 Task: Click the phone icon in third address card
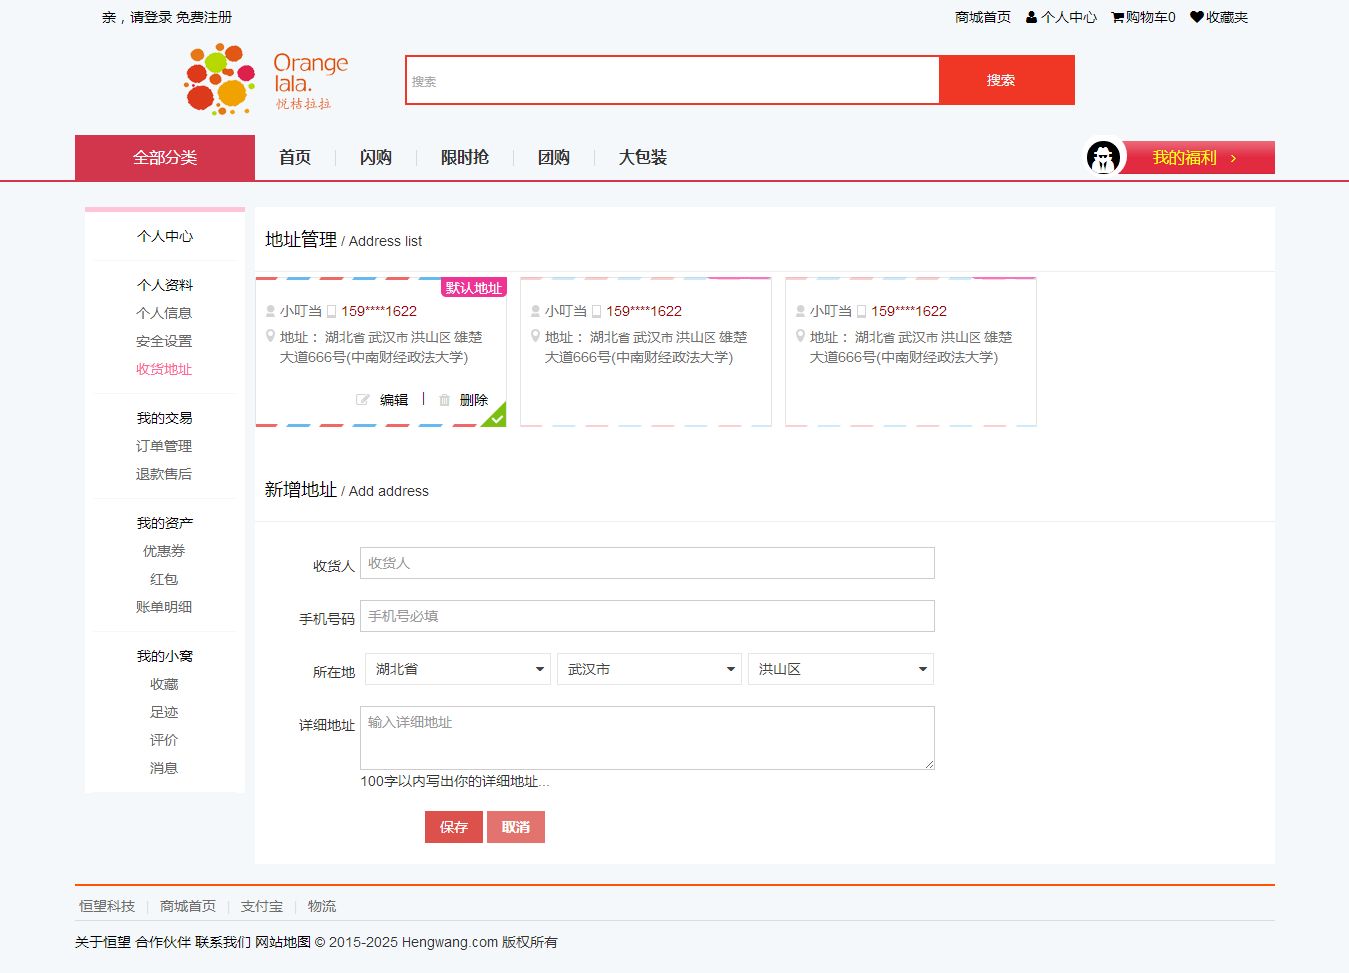pos(861,311)
